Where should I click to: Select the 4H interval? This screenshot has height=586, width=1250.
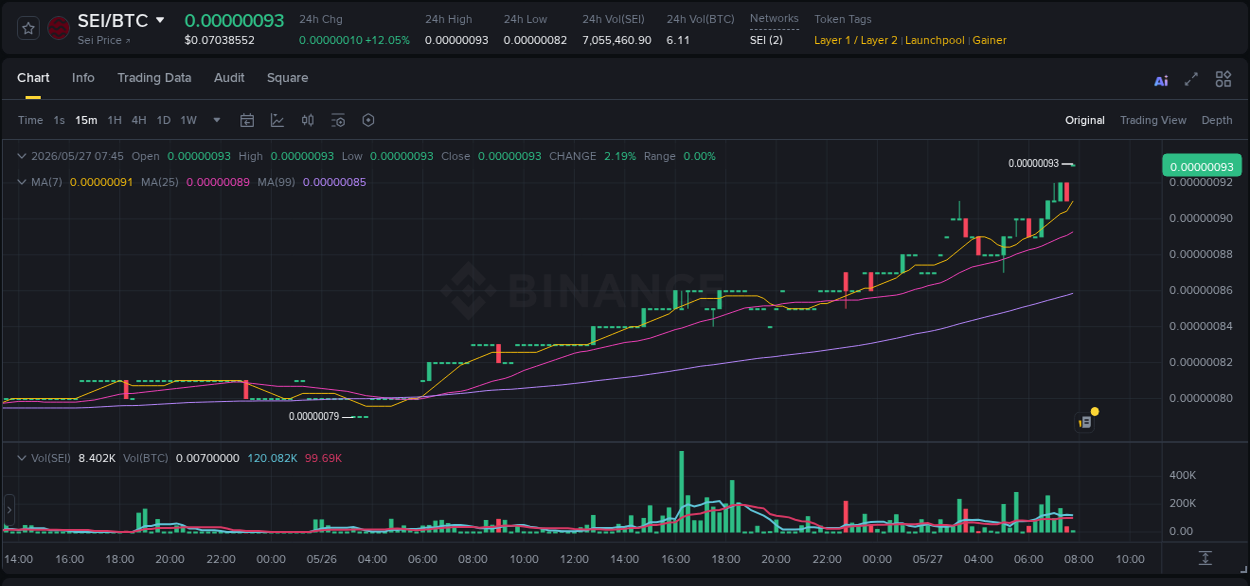click(x=138, y=120)
